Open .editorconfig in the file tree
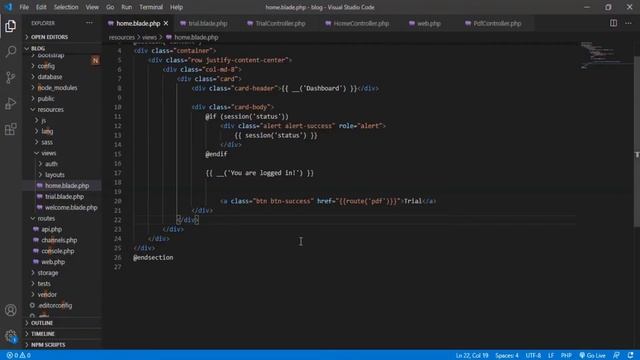 55,306
